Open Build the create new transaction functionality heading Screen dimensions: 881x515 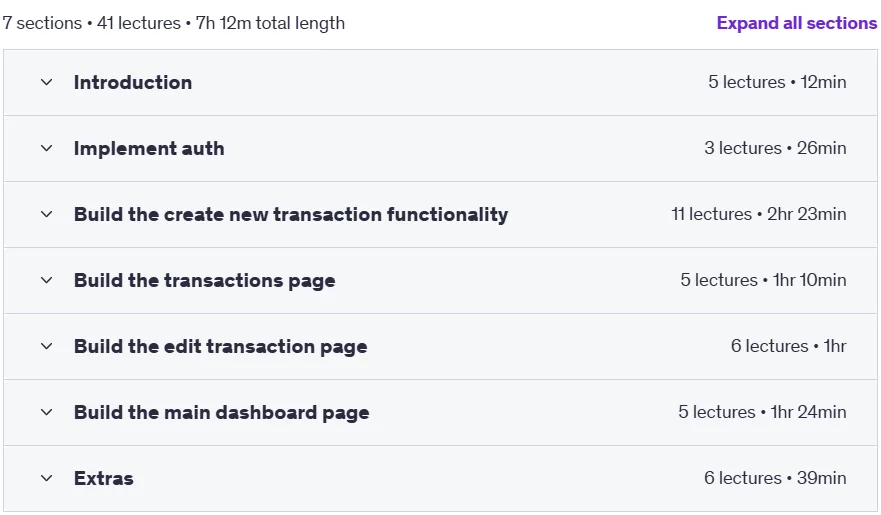[291, 215]
